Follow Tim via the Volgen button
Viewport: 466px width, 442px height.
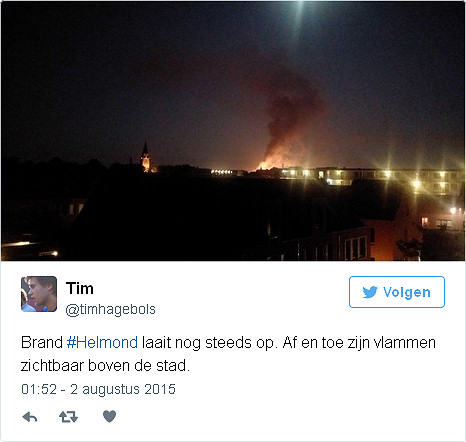[x=397, y=292]
